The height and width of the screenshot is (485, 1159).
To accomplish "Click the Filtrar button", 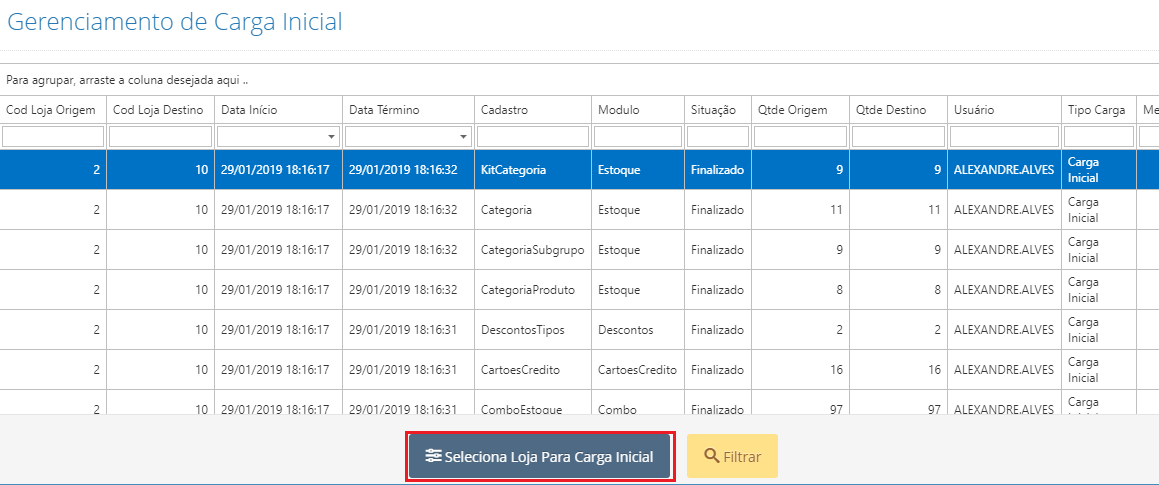I will click(x=732, y=457).
